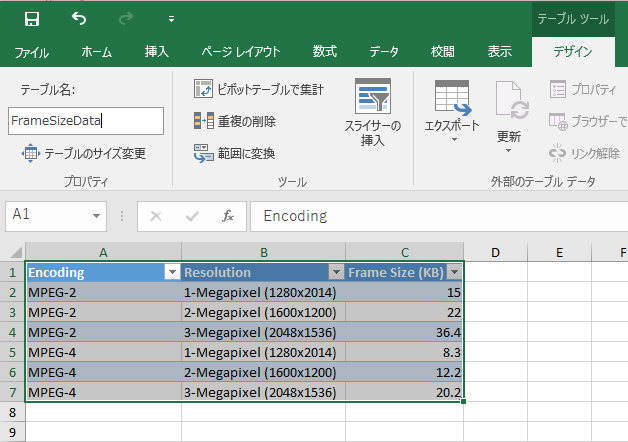628x442 pixels.
Task: Click ピボットテーブルで集計 button
Action: coord(258,89)
